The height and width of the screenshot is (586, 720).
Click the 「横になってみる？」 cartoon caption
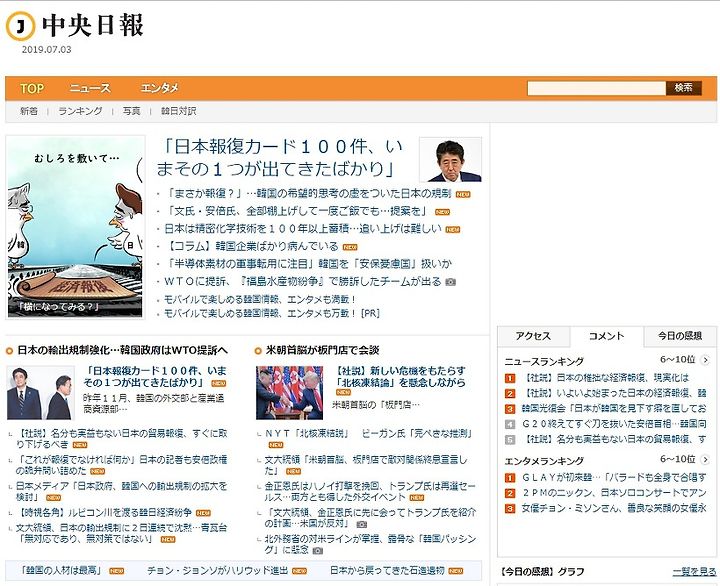click(58, 307)
